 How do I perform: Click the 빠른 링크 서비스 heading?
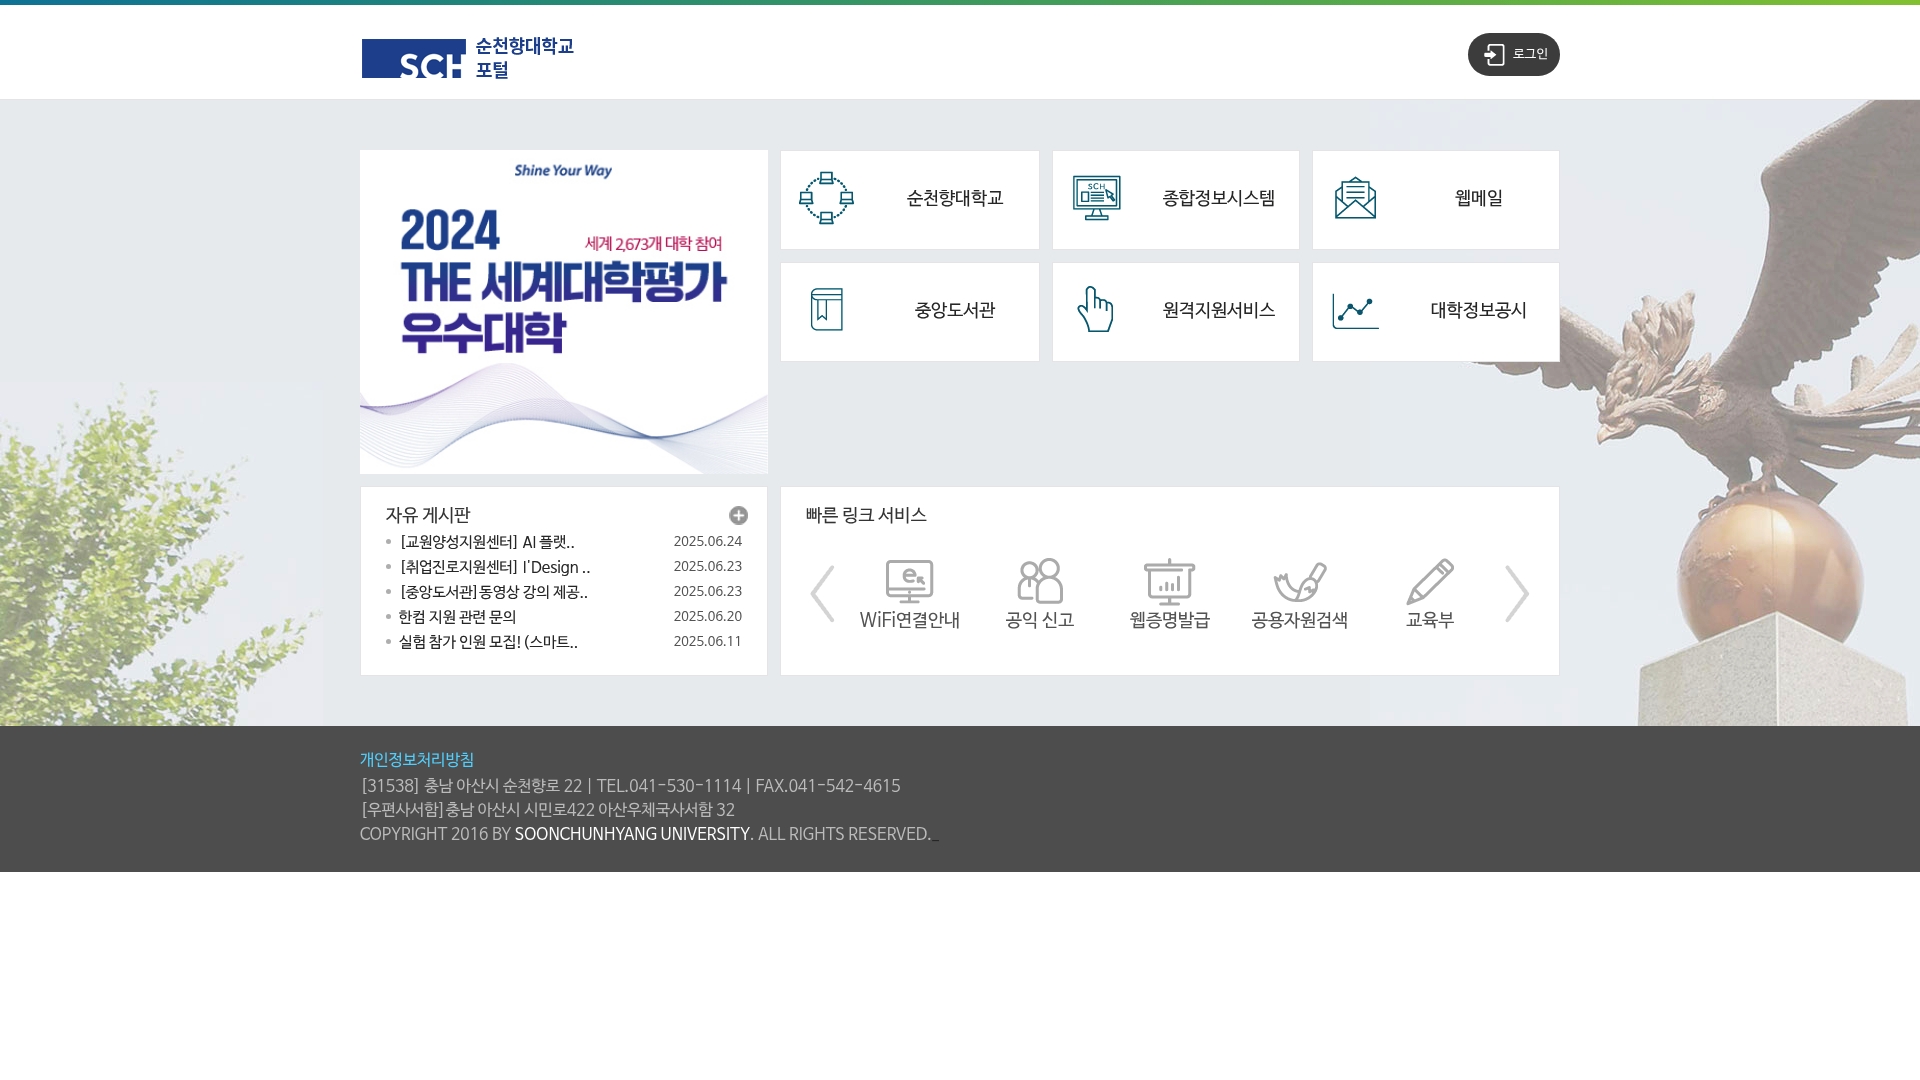tap(866, 515)
